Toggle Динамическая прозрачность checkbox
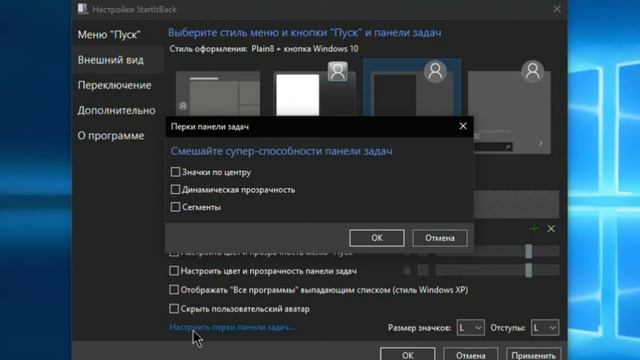The width and height of the screenshot is (640, 360). (x=175, y=189)
